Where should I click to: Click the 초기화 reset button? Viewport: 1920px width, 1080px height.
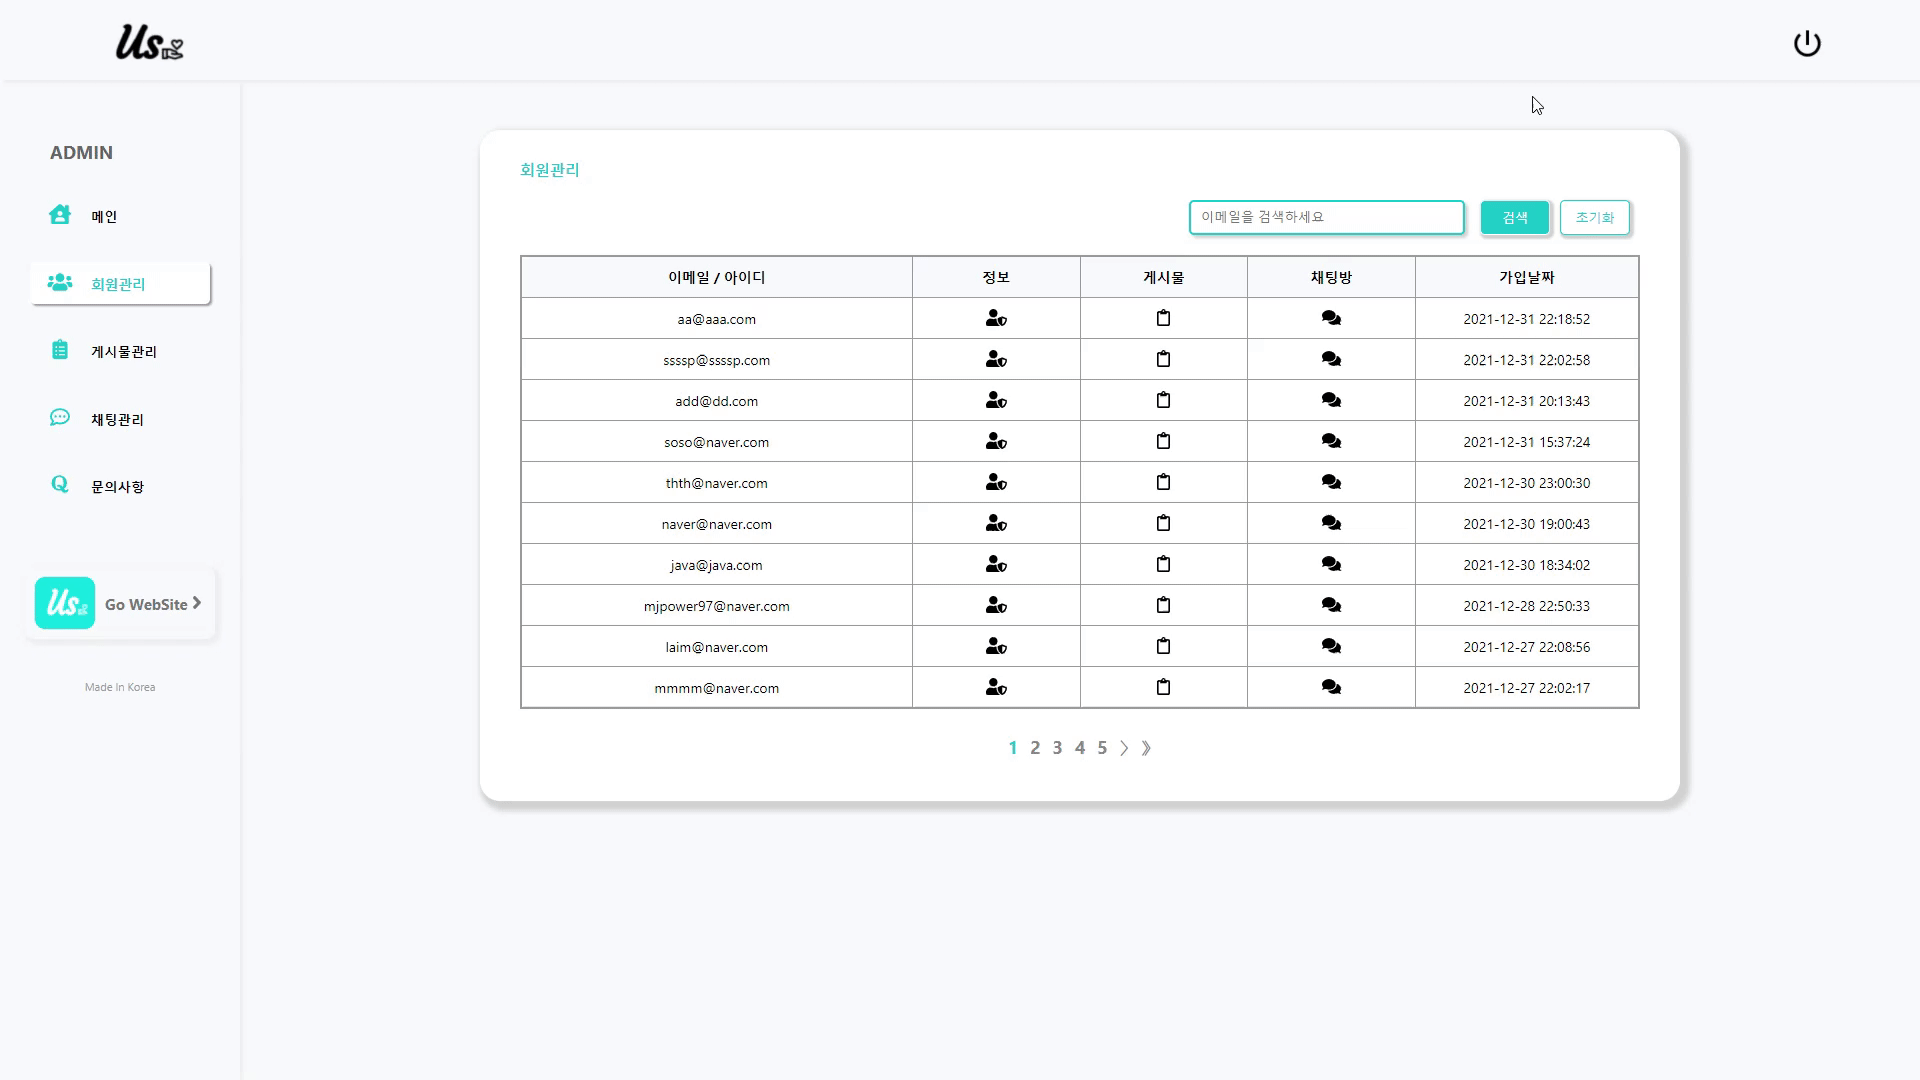1594,217
